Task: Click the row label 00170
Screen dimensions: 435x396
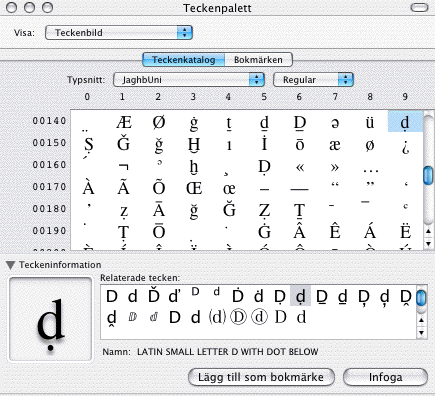Action: [x=49, y=187]
